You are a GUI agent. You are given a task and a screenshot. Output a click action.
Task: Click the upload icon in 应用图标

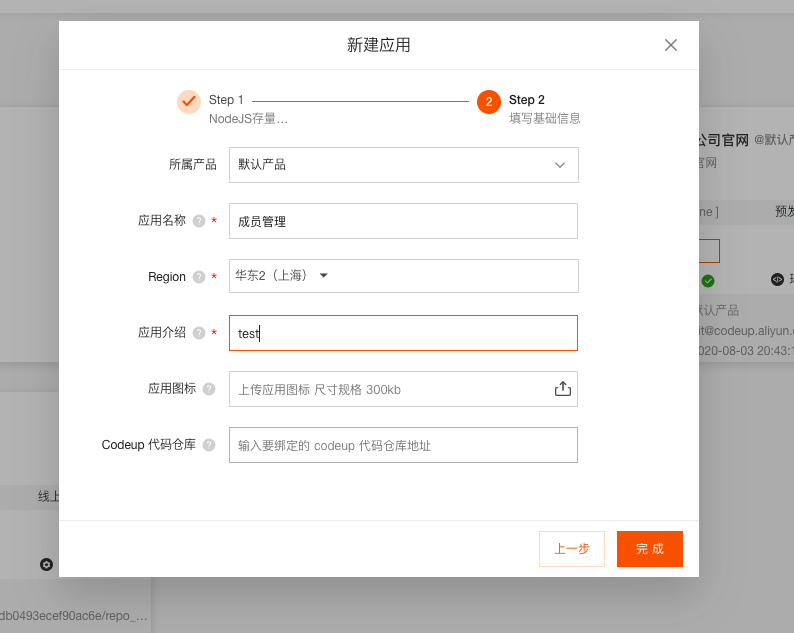(x=563, y=388)
